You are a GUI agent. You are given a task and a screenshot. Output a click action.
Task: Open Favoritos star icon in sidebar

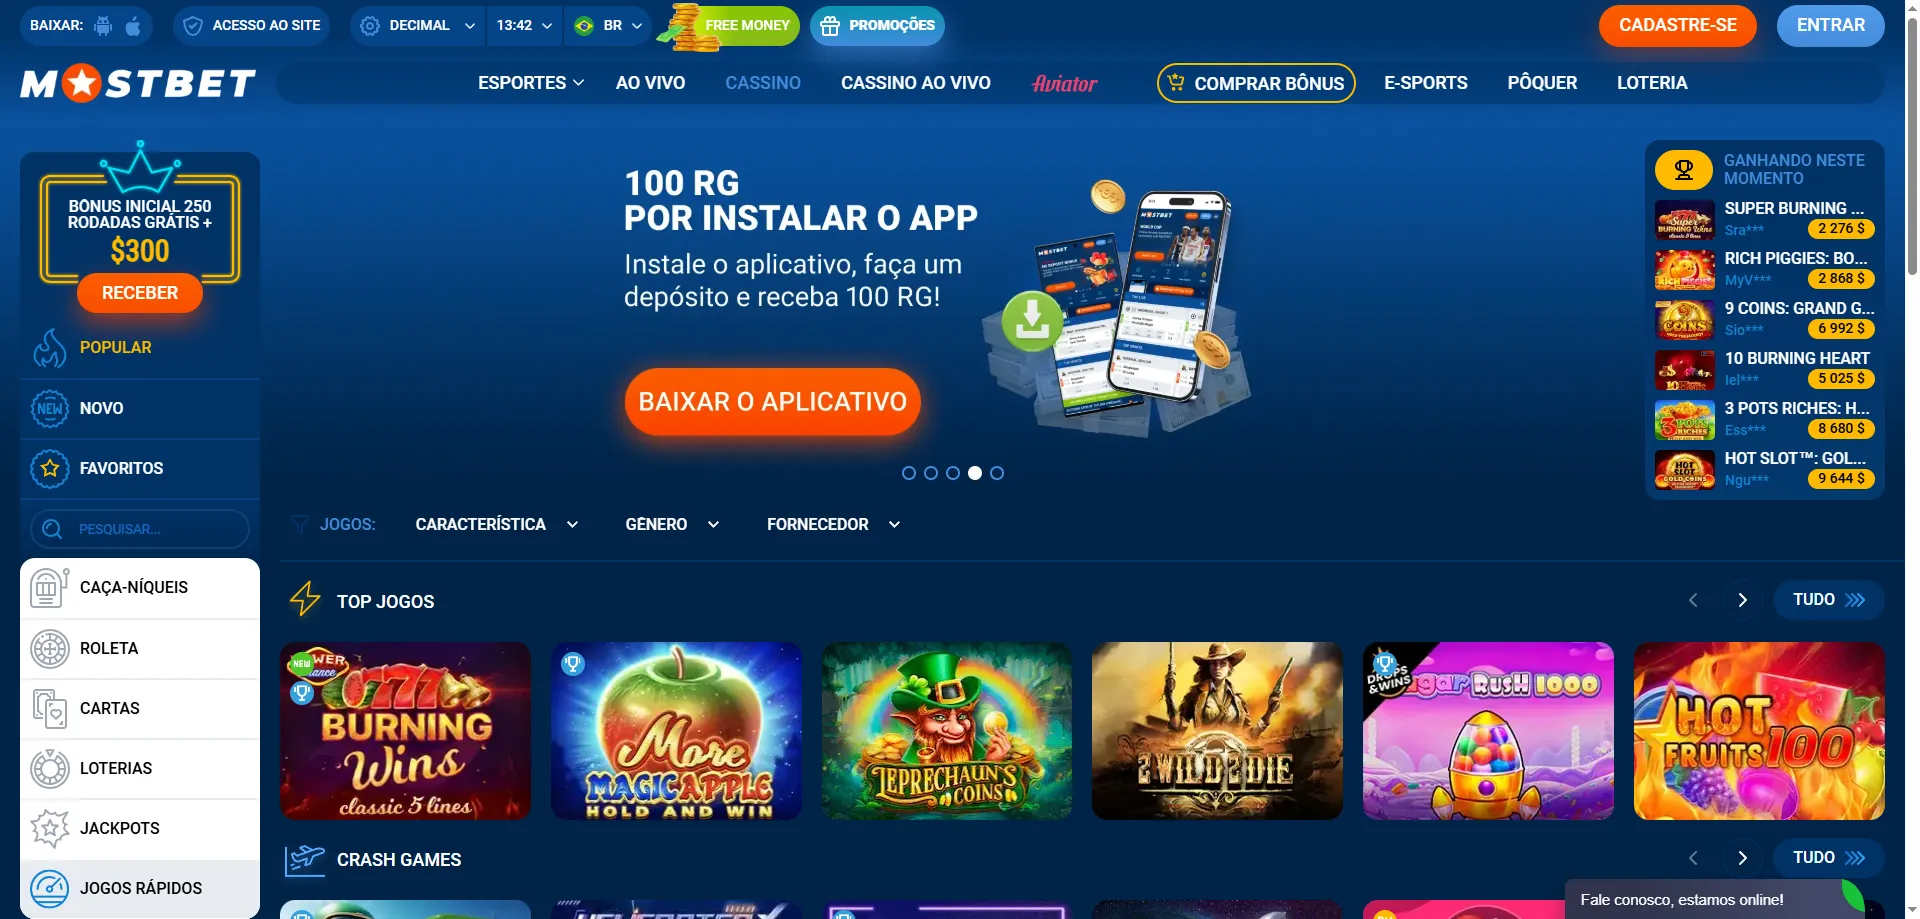[x=50, y=468]
